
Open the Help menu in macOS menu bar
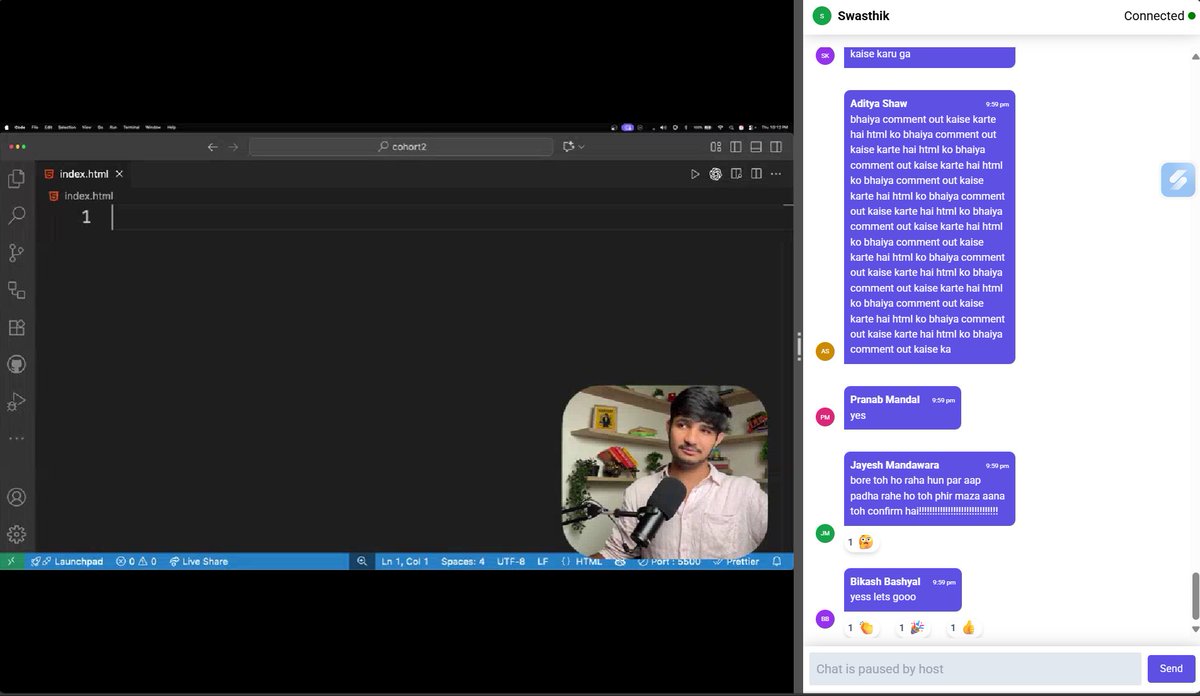[x=171, y=127]
